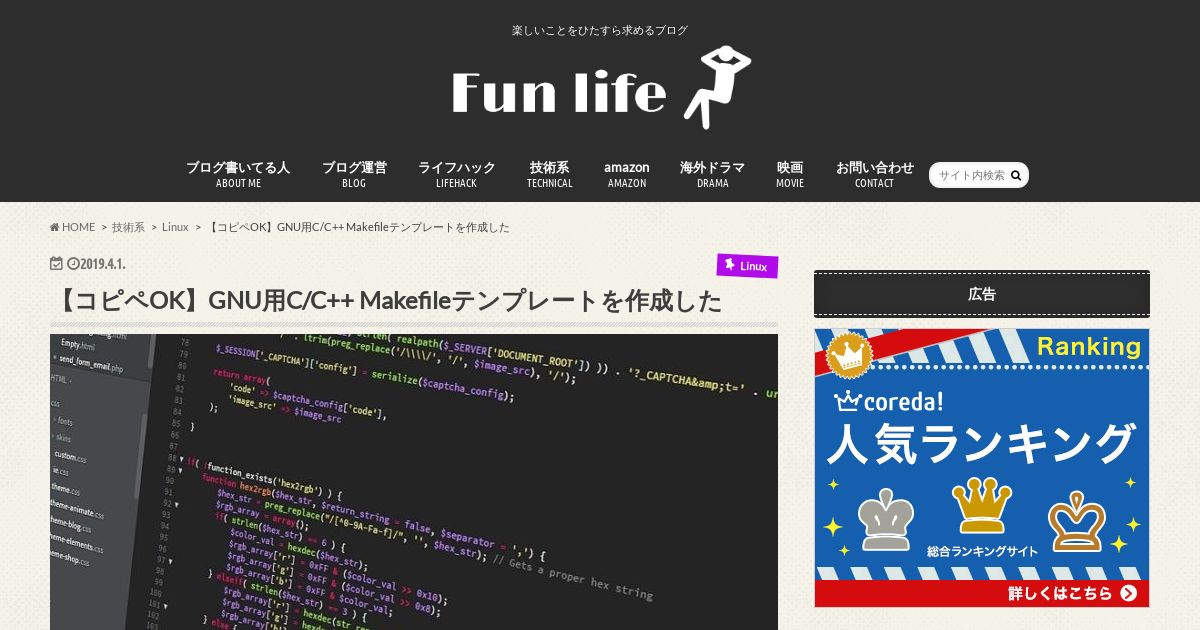Open 映画 Movie menu item
Image resolution: width=1200 pixels, height=630 pixels.
790,174
